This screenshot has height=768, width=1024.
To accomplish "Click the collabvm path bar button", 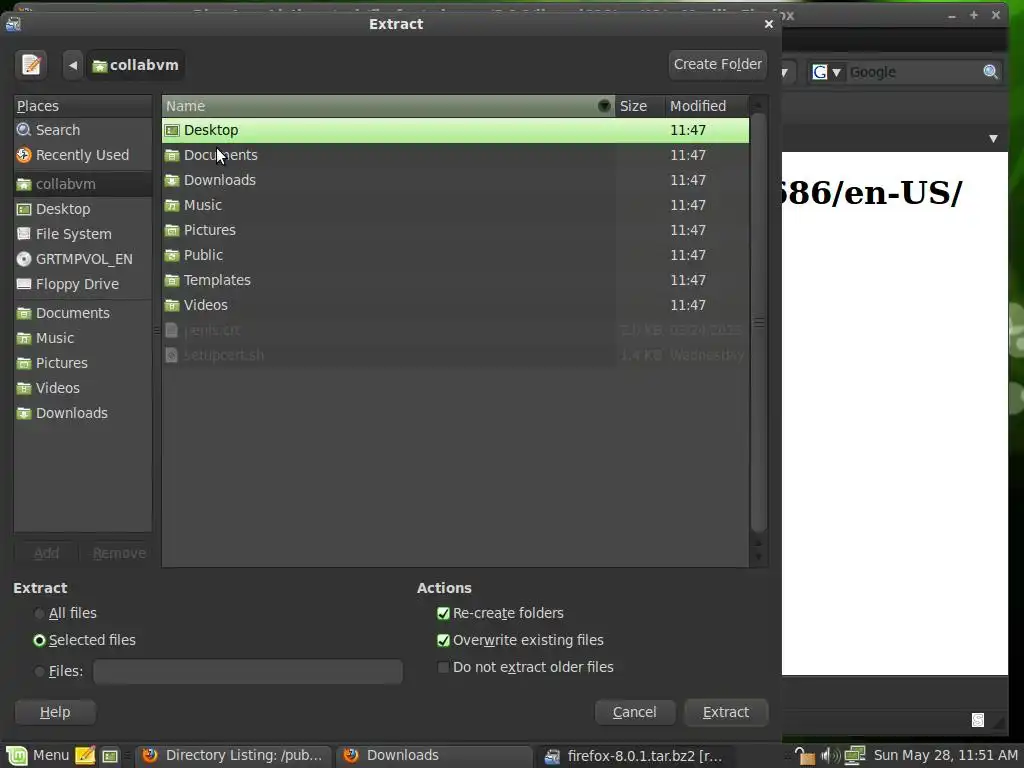I will pos(135,65).
